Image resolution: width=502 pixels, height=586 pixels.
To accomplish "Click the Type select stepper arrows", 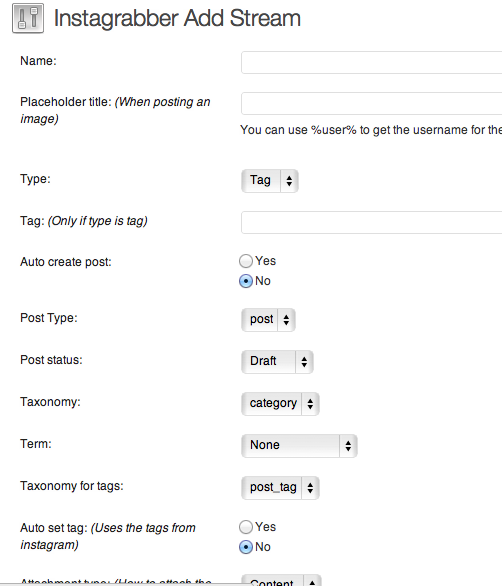I will (x=289, y=181).
